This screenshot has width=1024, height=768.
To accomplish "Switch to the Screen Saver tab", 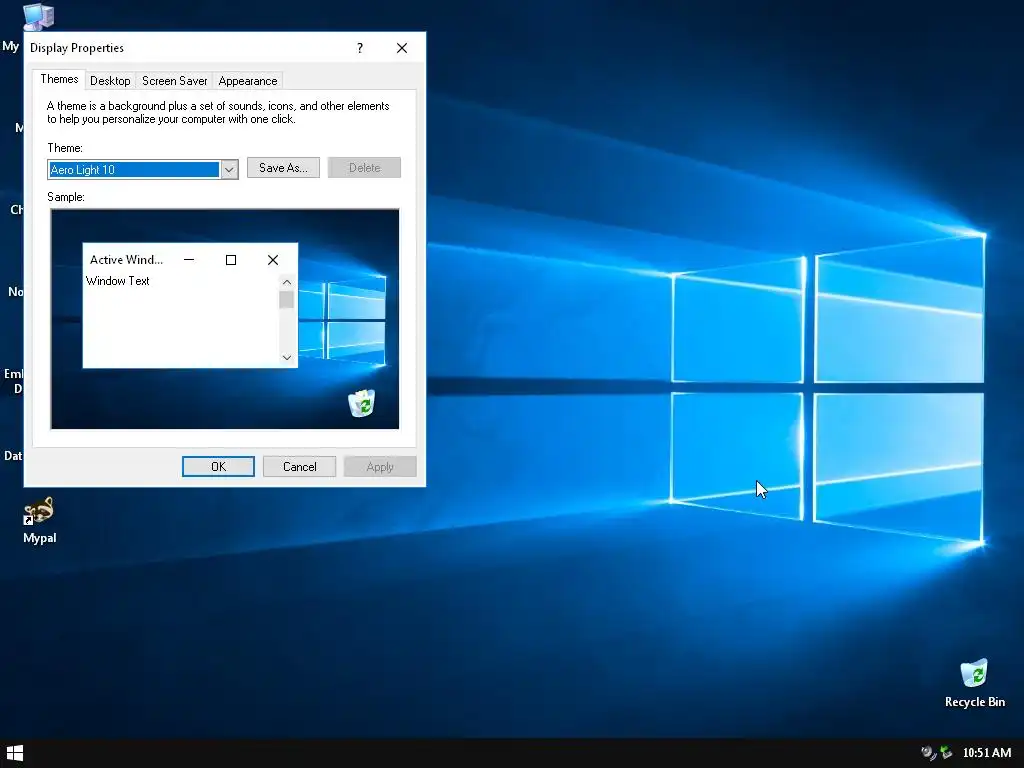I will (x=174, y=81).
